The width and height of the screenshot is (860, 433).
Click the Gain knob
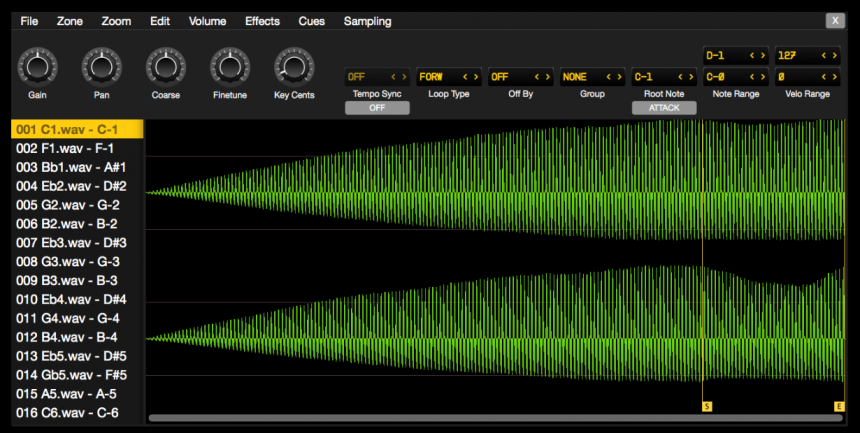(36, 67)
